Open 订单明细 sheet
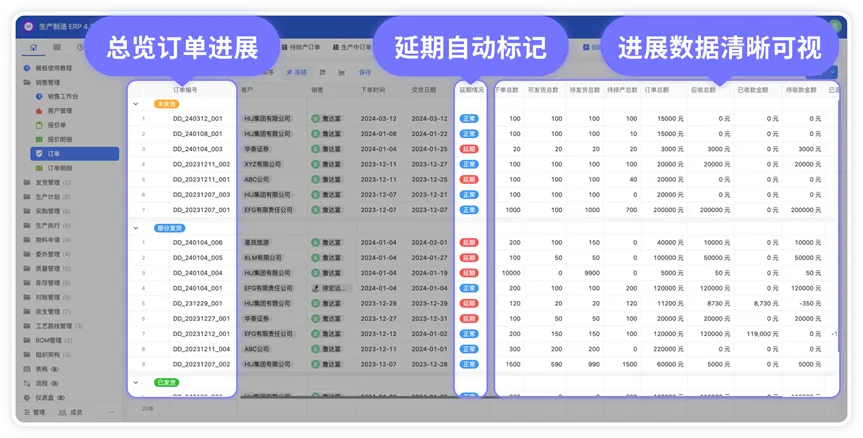863x438 pixels. [59, 168]
